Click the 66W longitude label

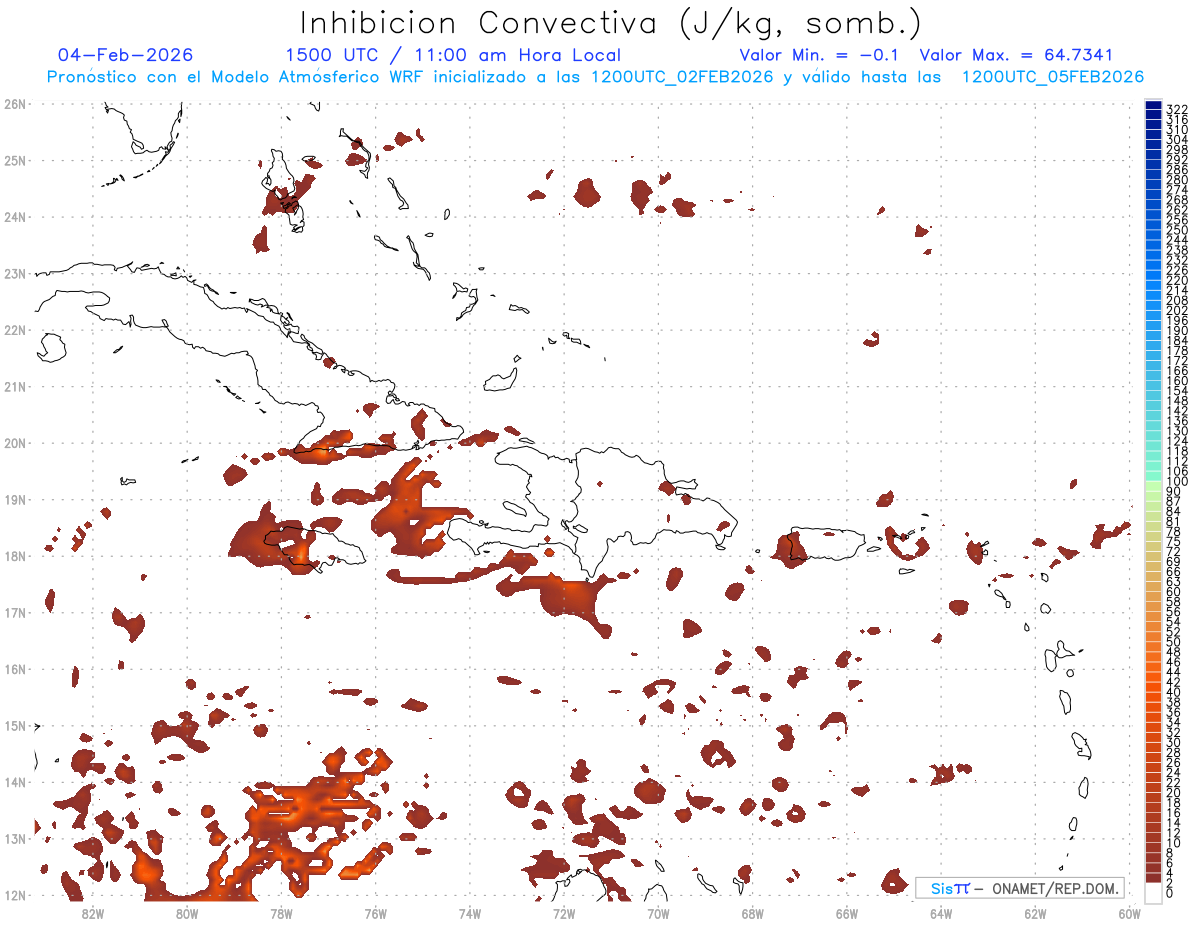tap(847, 913)
